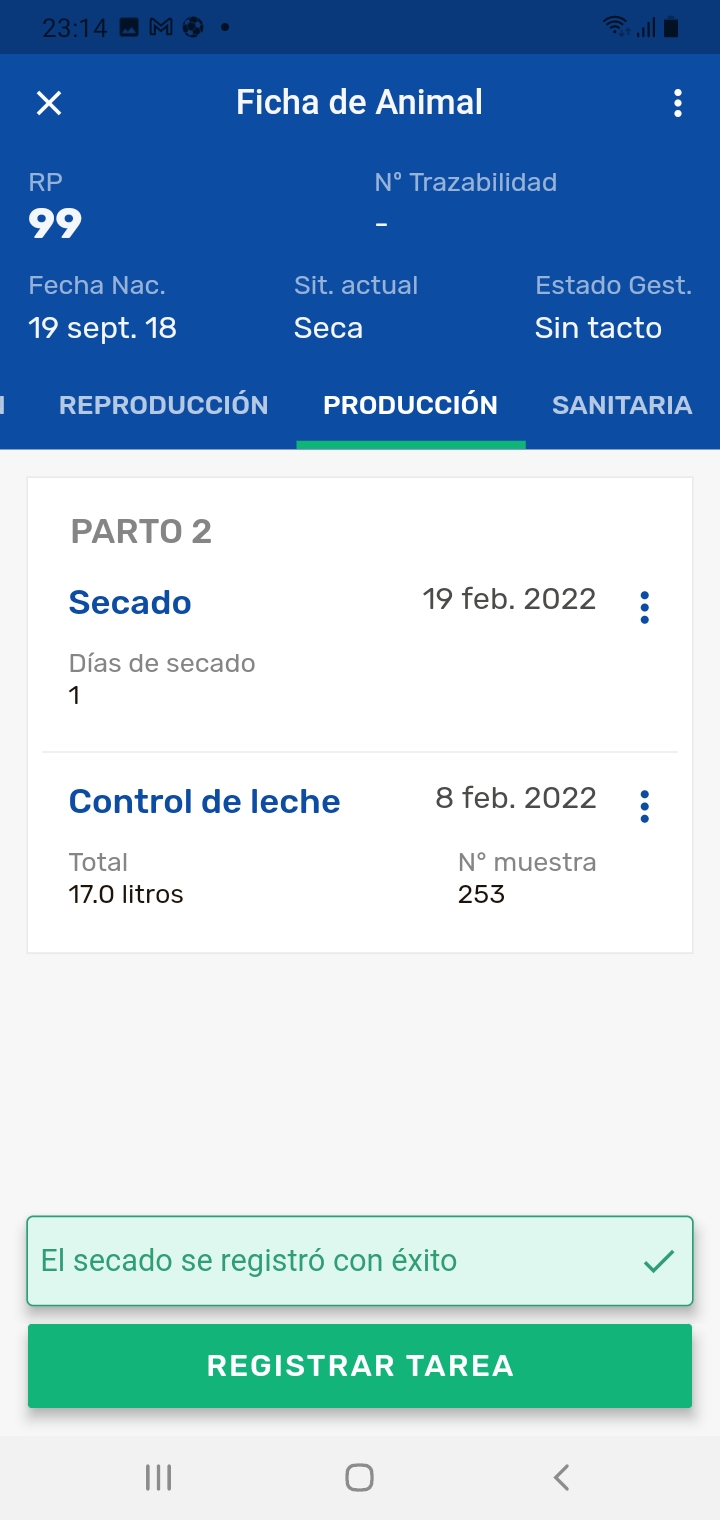
Task: Open options menu for Control de leche
Action: (644, 806)
